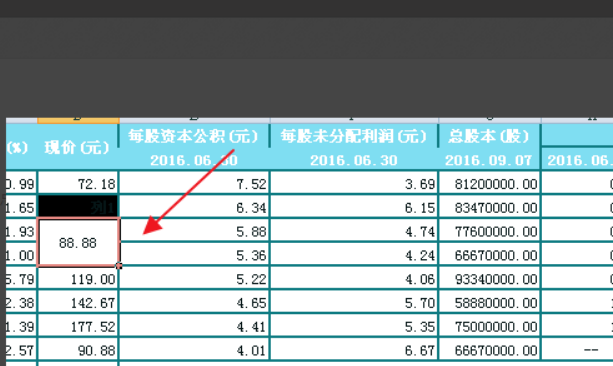
Task: Click the 2016.09.07 date cell
Action: (489, 160)
